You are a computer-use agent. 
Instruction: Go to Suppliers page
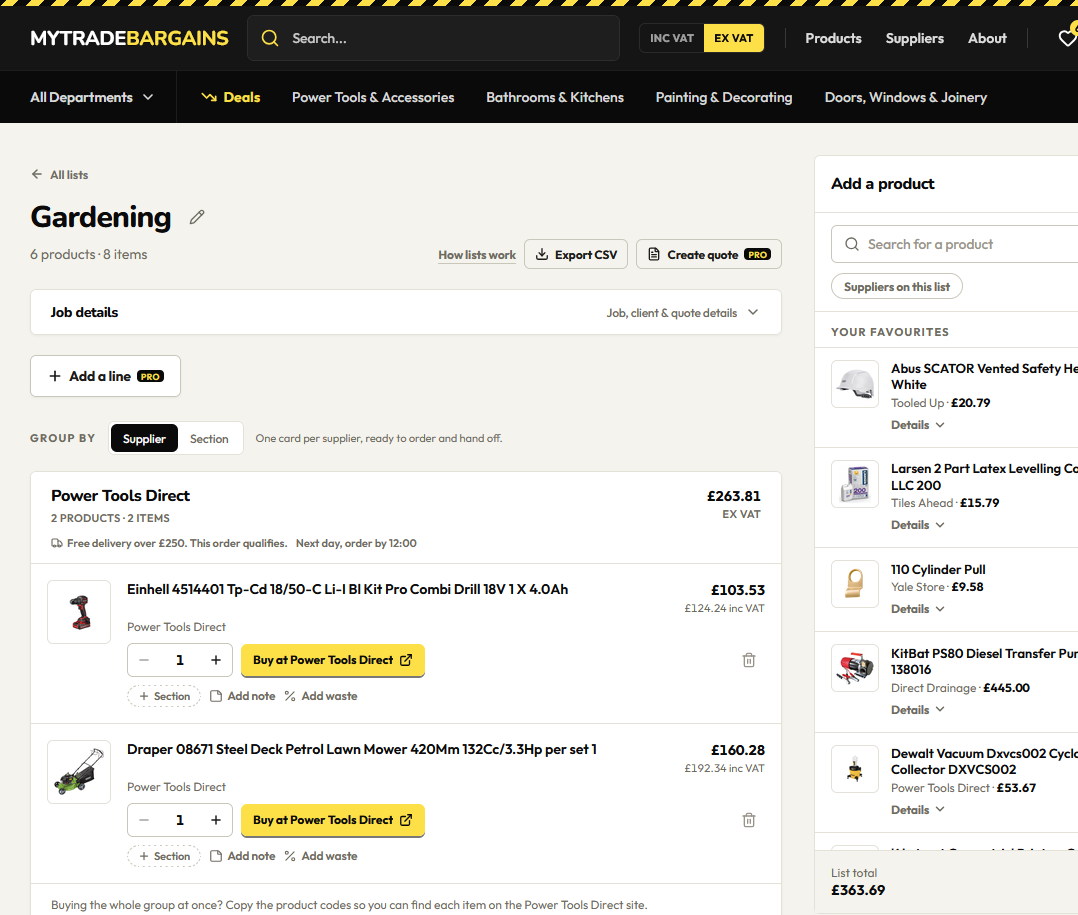[914, 38]
